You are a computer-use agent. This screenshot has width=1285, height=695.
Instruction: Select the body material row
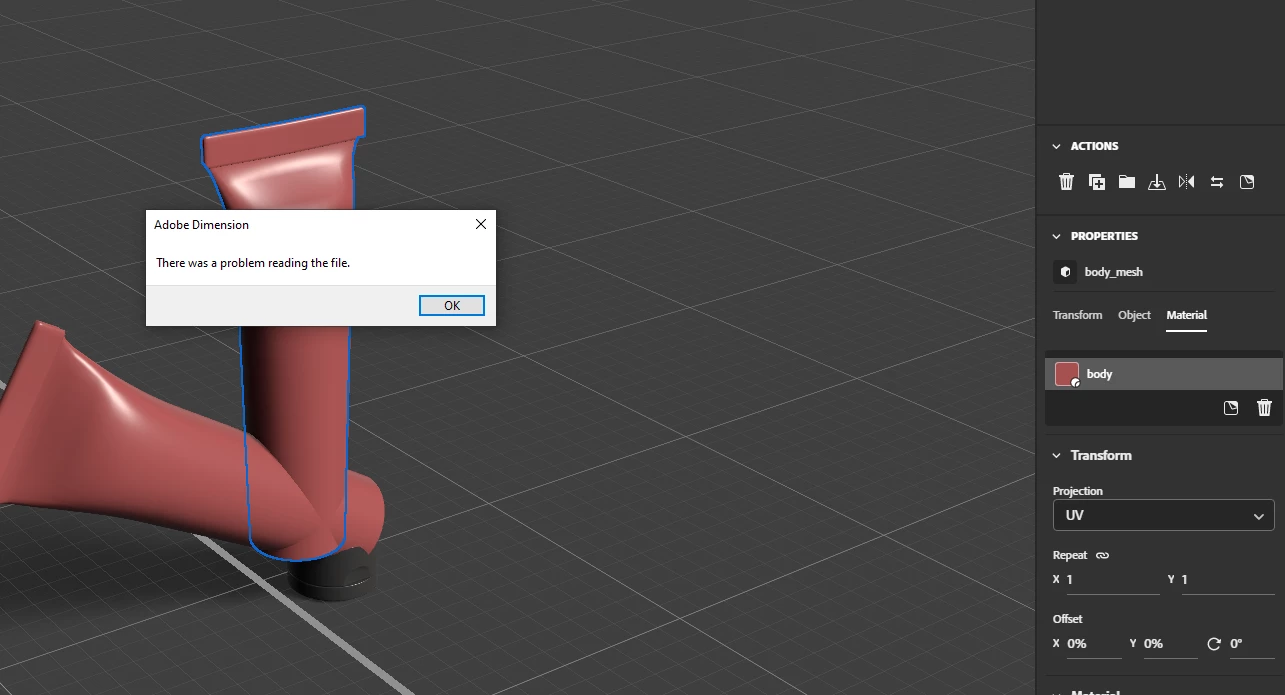[x=1164, y=374]
